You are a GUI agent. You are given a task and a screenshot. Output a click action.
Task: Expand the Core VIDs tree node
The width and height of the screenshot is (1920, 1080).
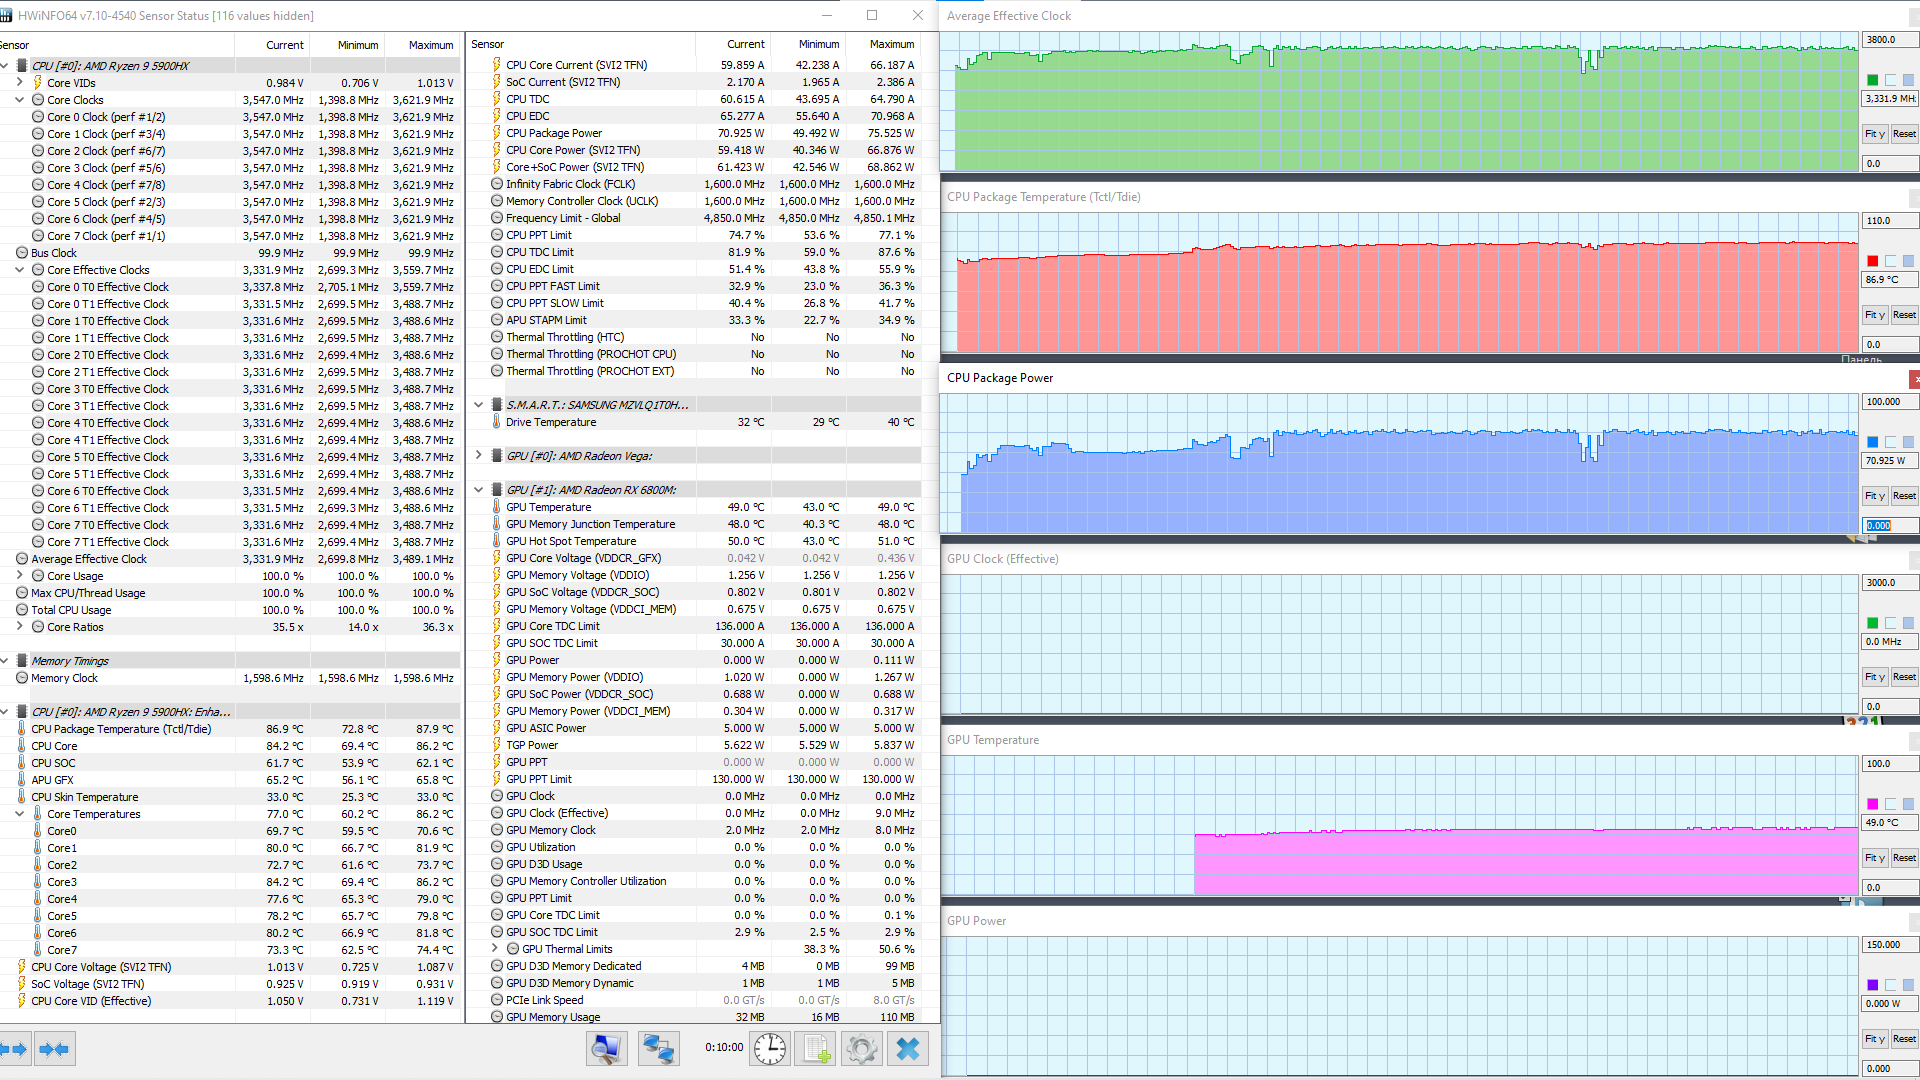(20, 83)
